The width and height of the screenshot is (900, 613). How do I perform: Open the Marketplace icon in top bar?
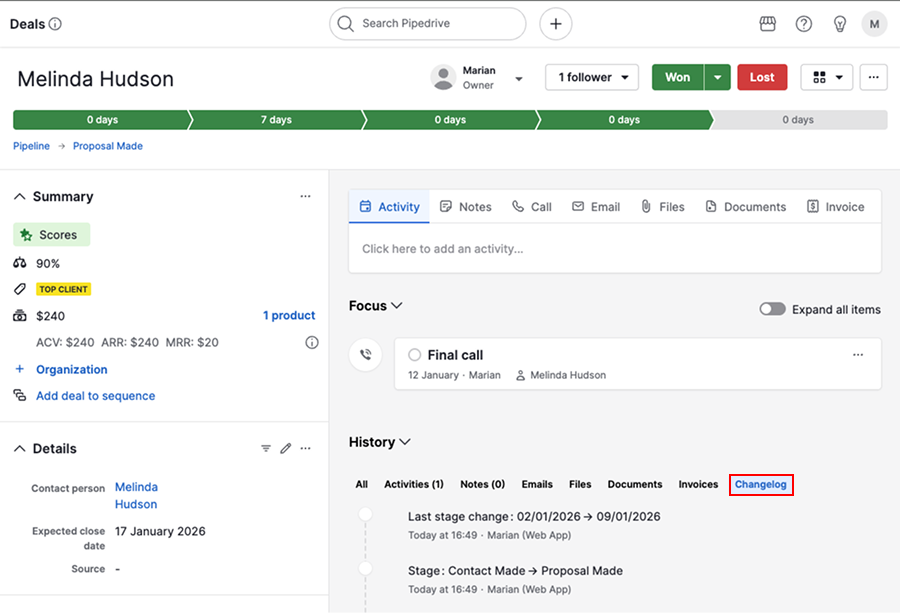pyautogui.click(x=768, y=24)
